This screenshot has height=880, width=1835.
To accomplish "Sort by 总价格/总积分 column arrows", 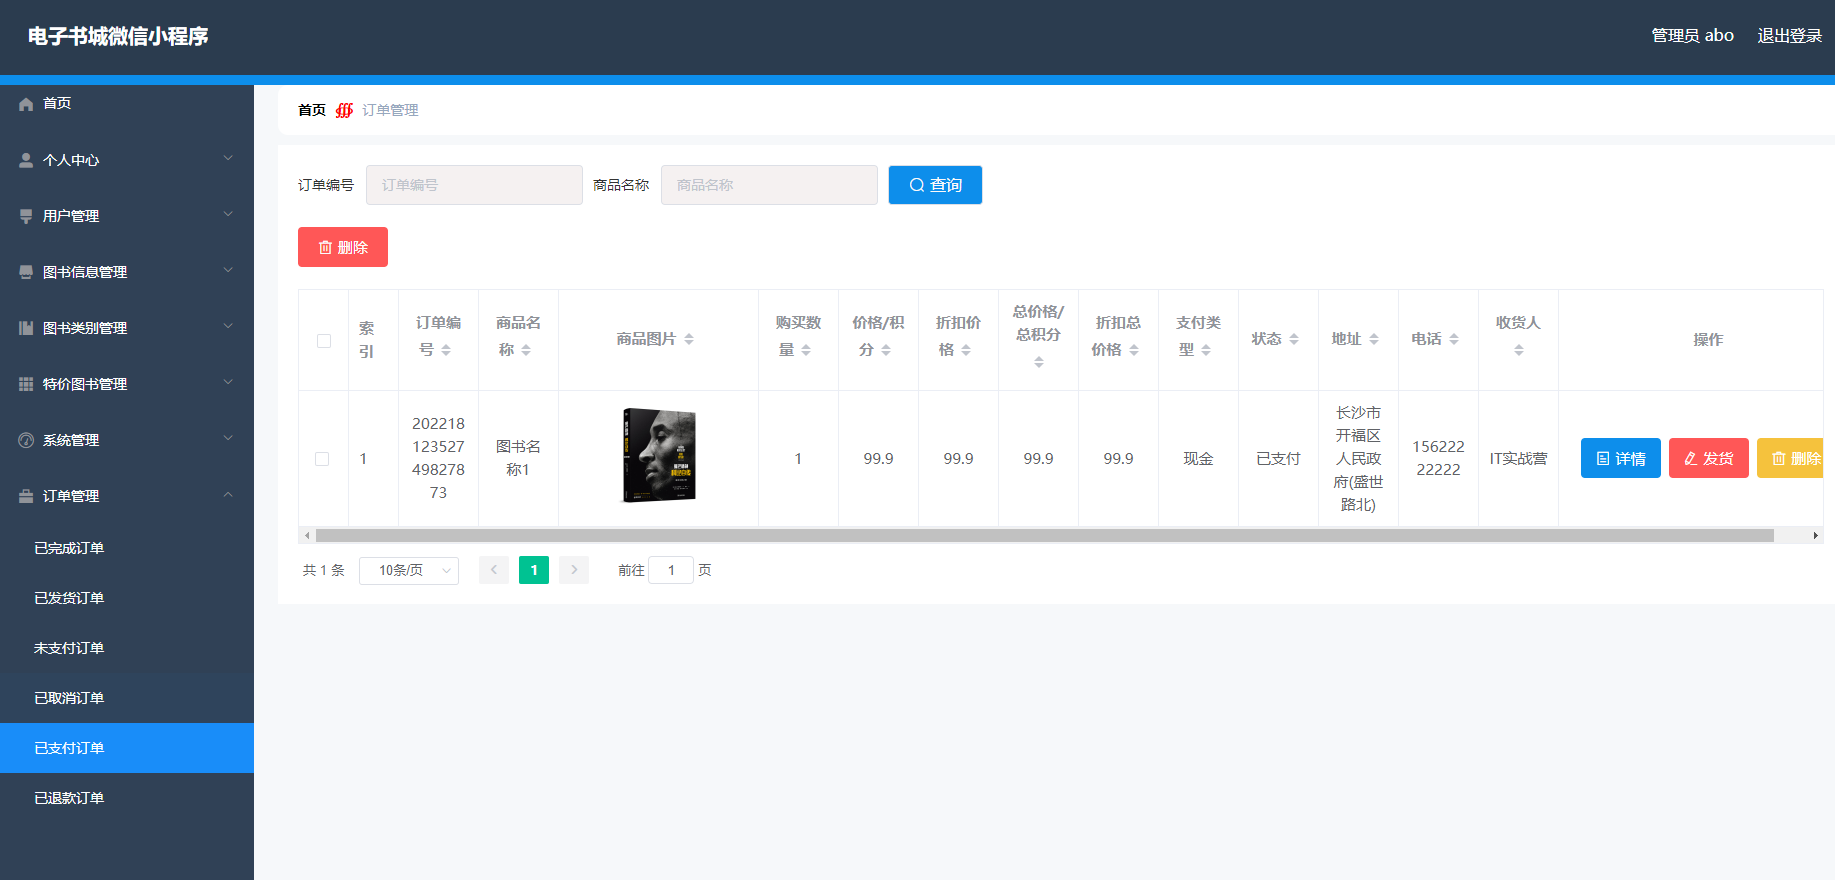I will click(x=1039, y=362).
